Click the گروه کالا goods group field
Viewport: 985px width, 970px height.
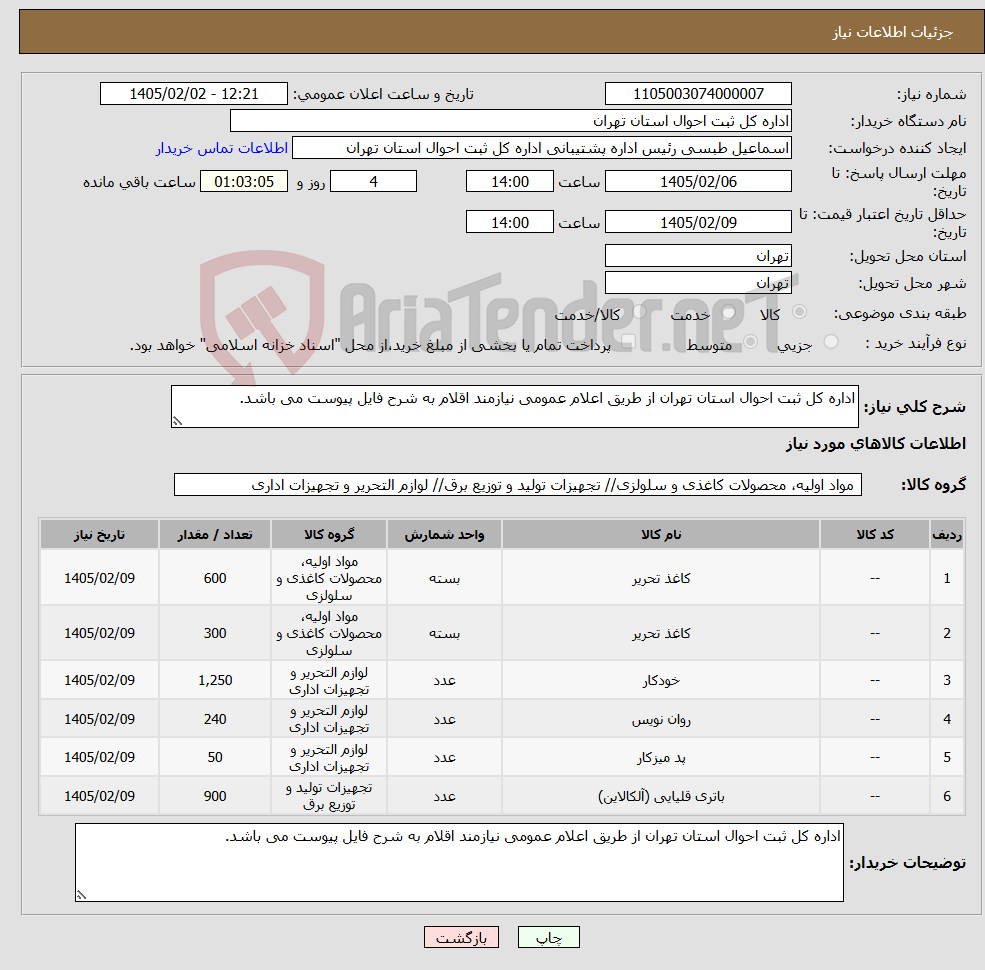pos(518,485)
